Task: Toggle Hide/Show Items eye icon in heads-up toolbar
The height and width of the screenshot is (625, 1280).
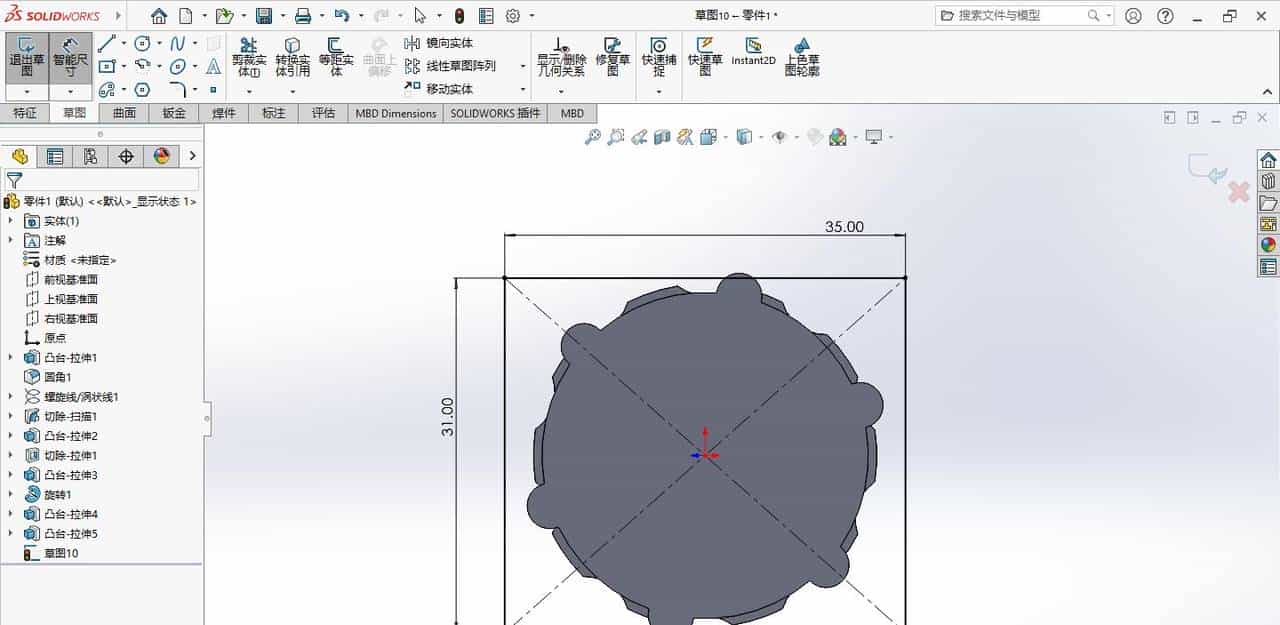Action: point(780,137)
